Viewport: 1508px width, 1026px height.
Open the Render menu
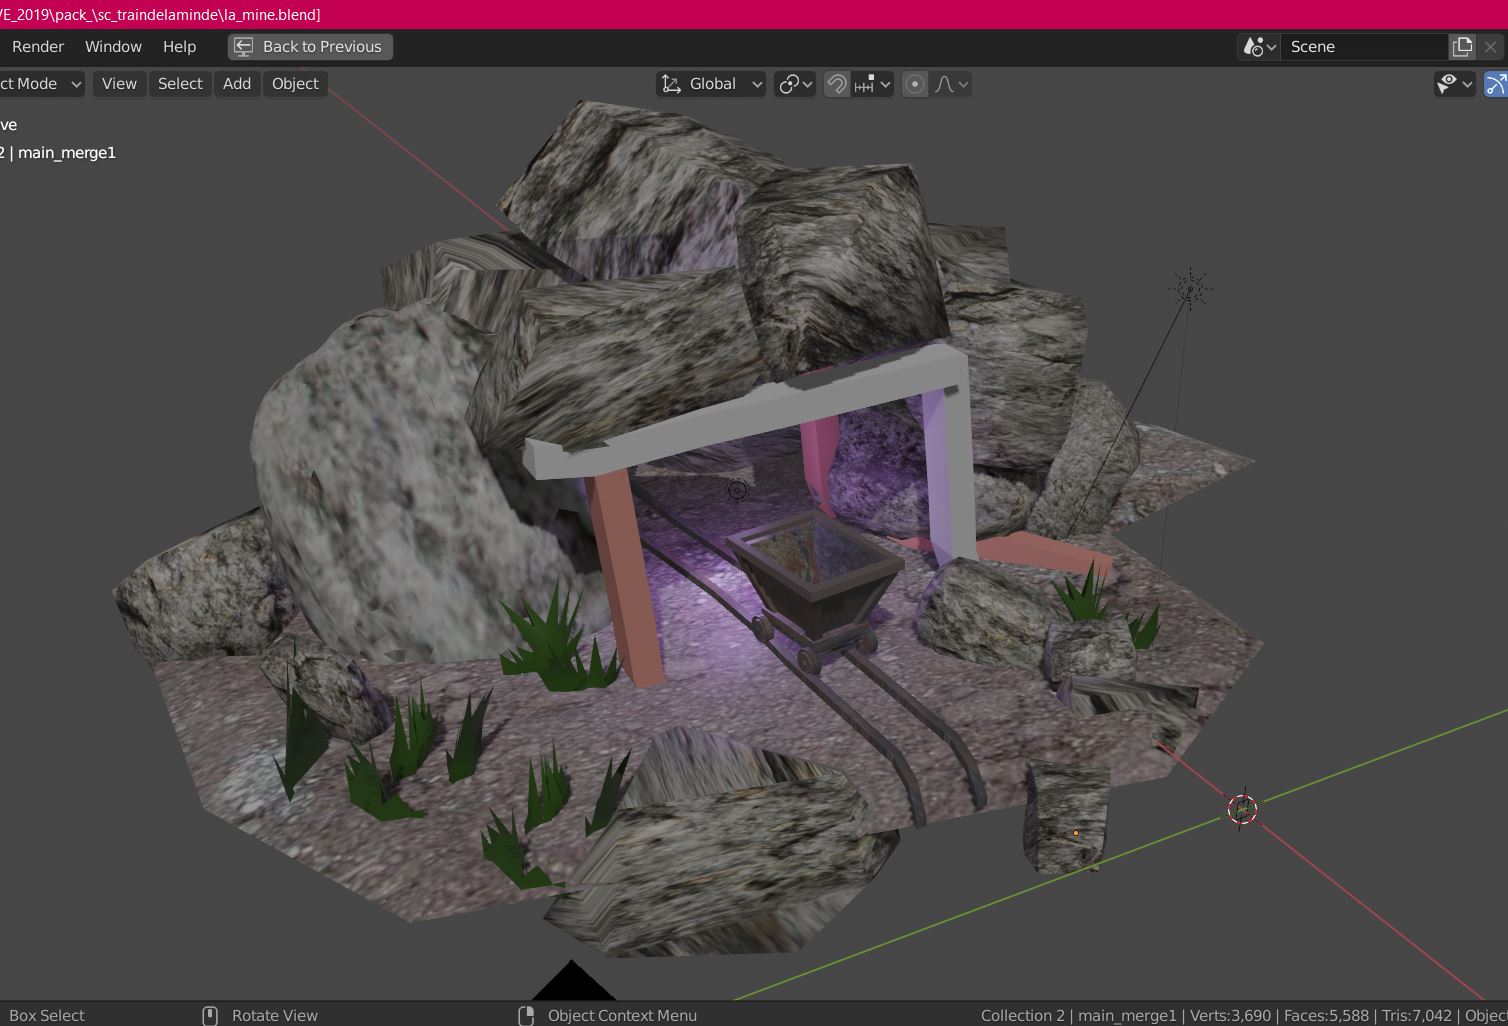(x=38, y=47)
